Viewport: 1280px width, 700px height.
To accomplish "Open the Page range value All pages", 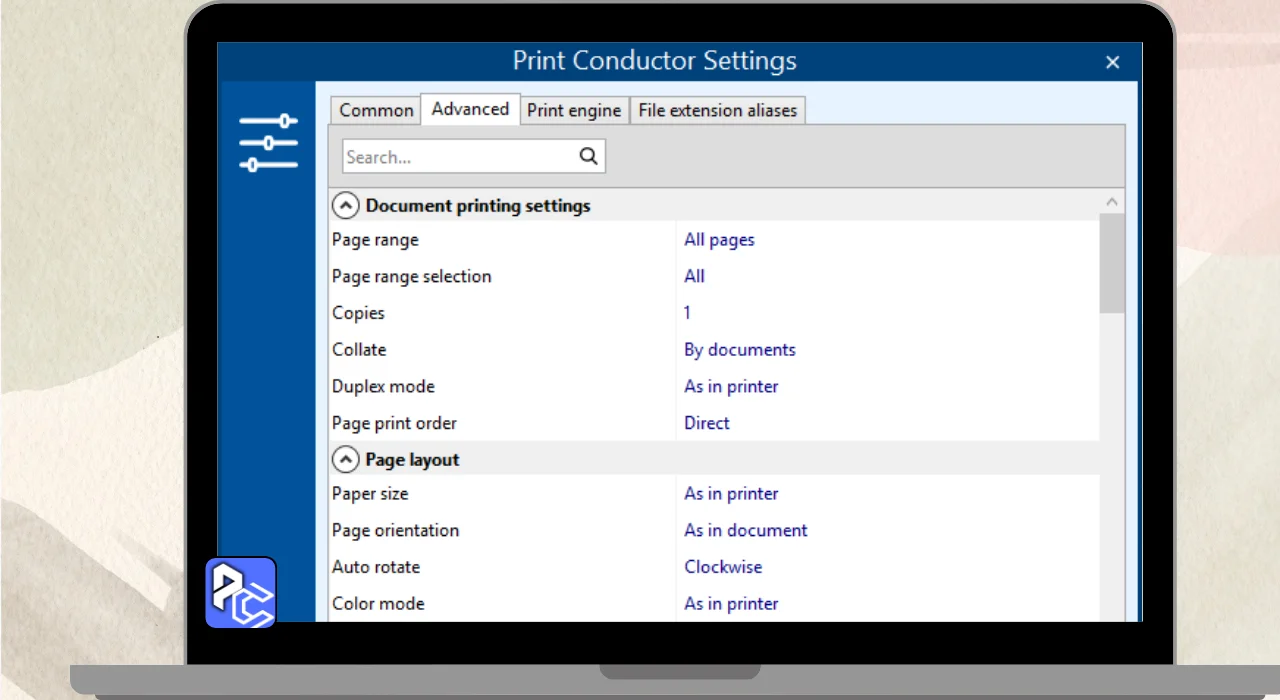I will 719,240.
